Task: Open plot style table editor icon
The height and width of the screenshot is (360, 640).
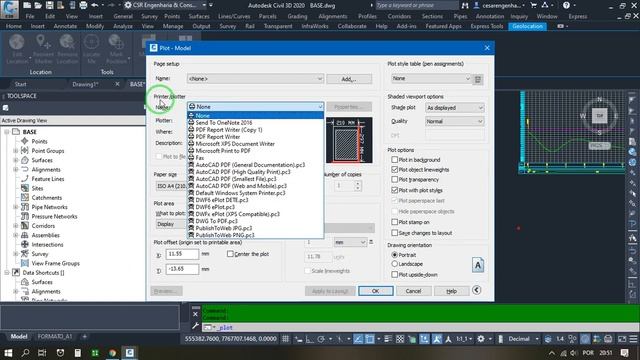Action: [x=478, y=79]
